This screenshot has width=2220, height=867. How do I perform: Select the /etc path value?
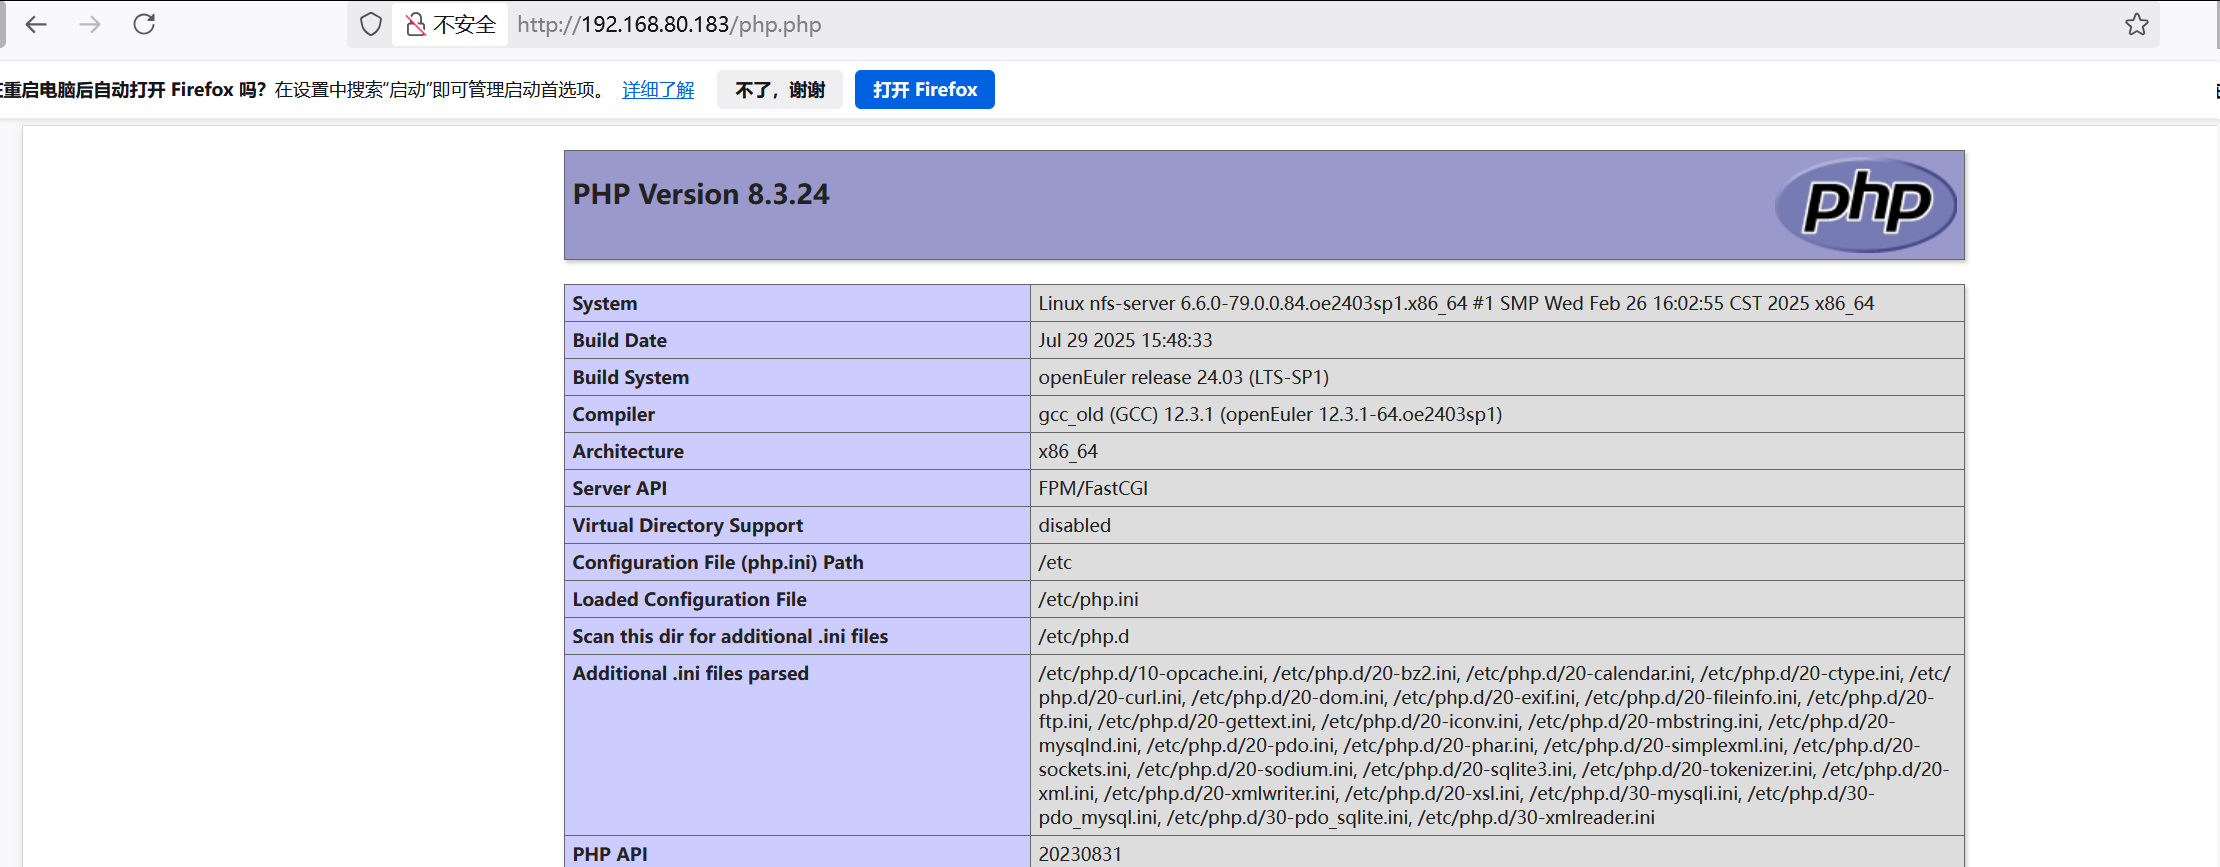click(1055, 562)
